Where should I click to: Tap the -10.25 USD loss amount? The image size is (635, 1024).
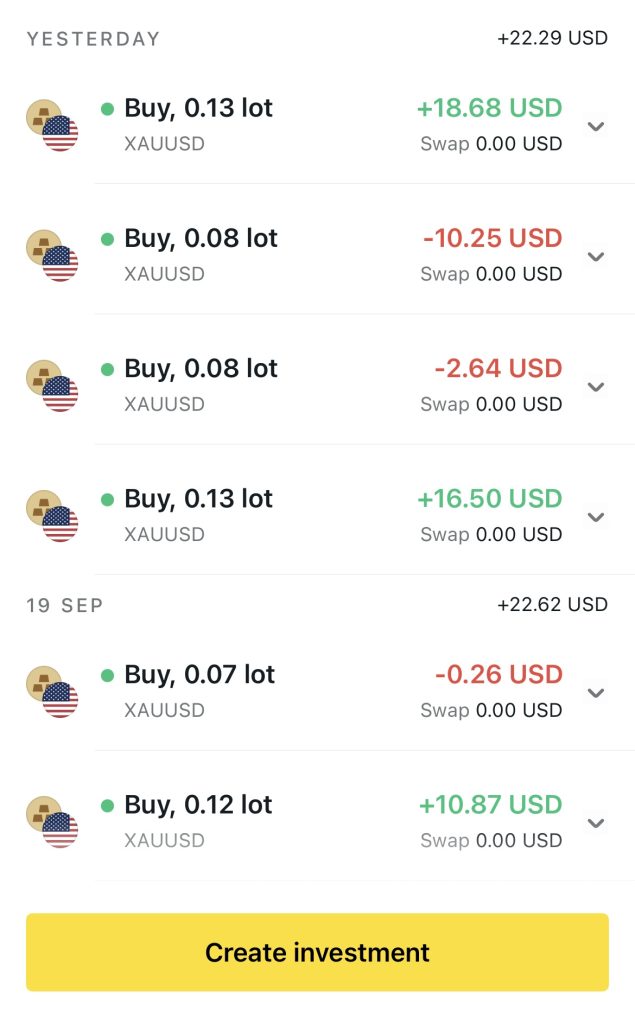coord(492,238)
